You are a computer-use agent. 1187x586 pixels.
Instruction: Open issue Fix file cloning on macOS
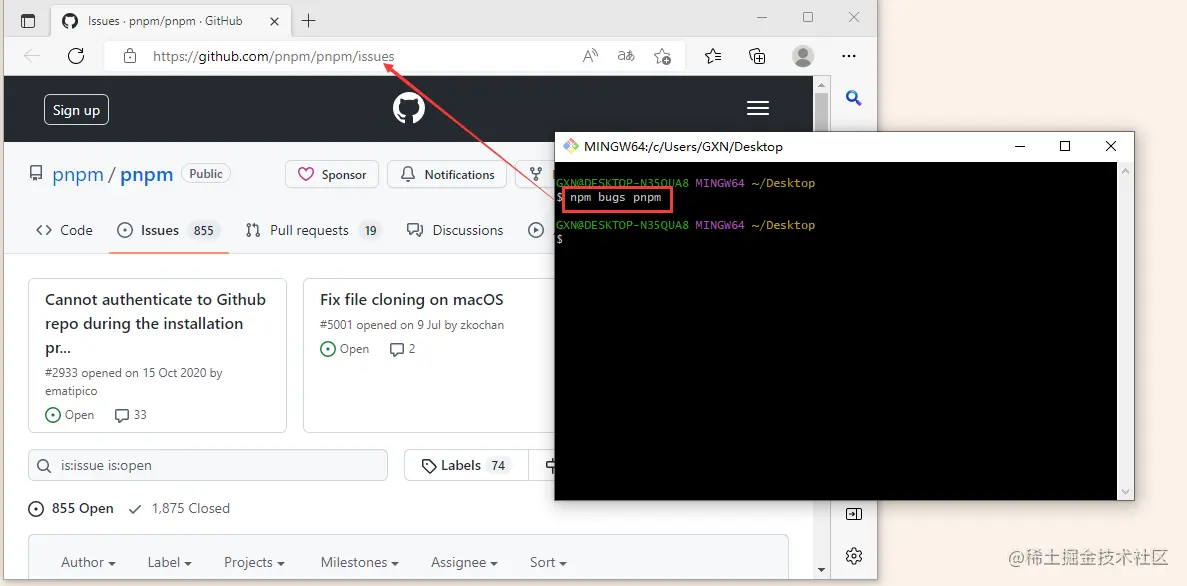click(411, 300)
